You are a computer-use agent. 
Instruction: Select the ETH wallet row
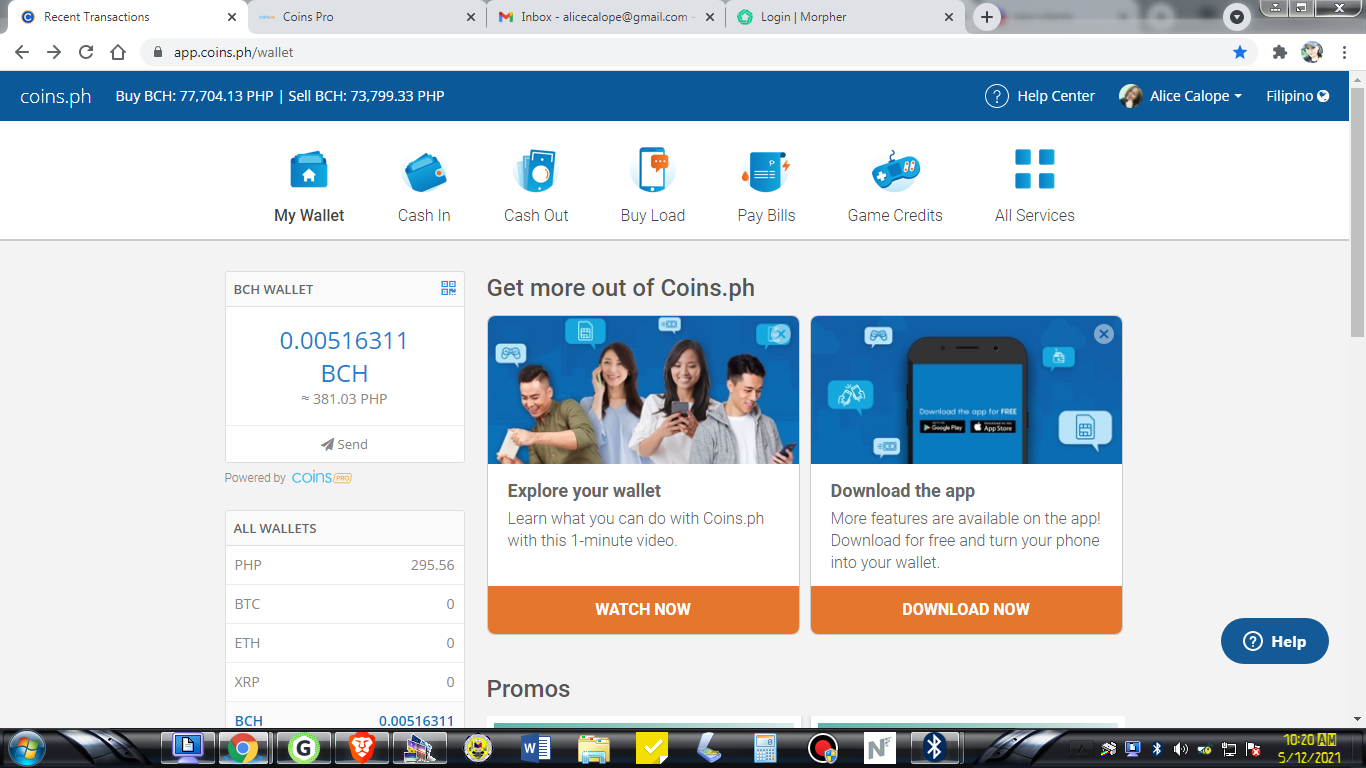(x=345, y=643)
